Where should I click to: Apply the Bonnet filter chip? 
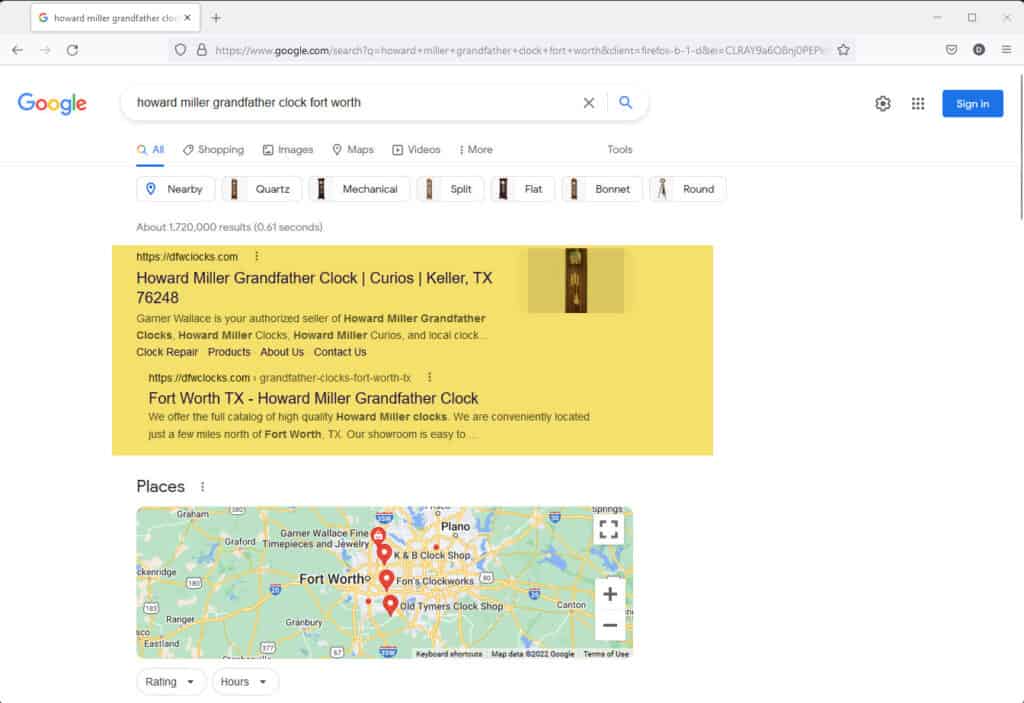[x=601, y=189]
